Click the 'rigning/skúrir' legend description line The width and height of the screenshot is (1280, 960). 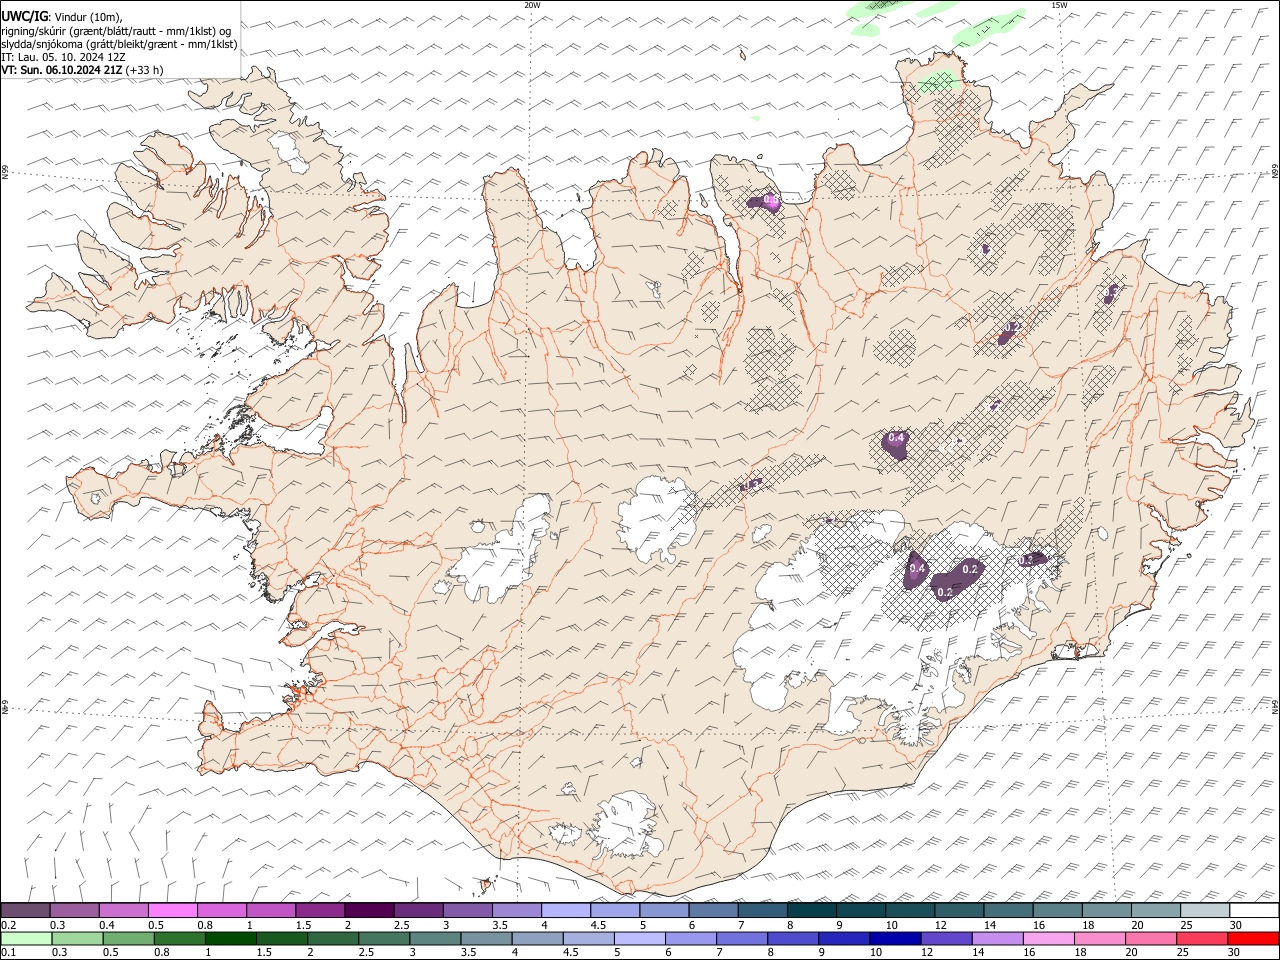click(116, 31)
